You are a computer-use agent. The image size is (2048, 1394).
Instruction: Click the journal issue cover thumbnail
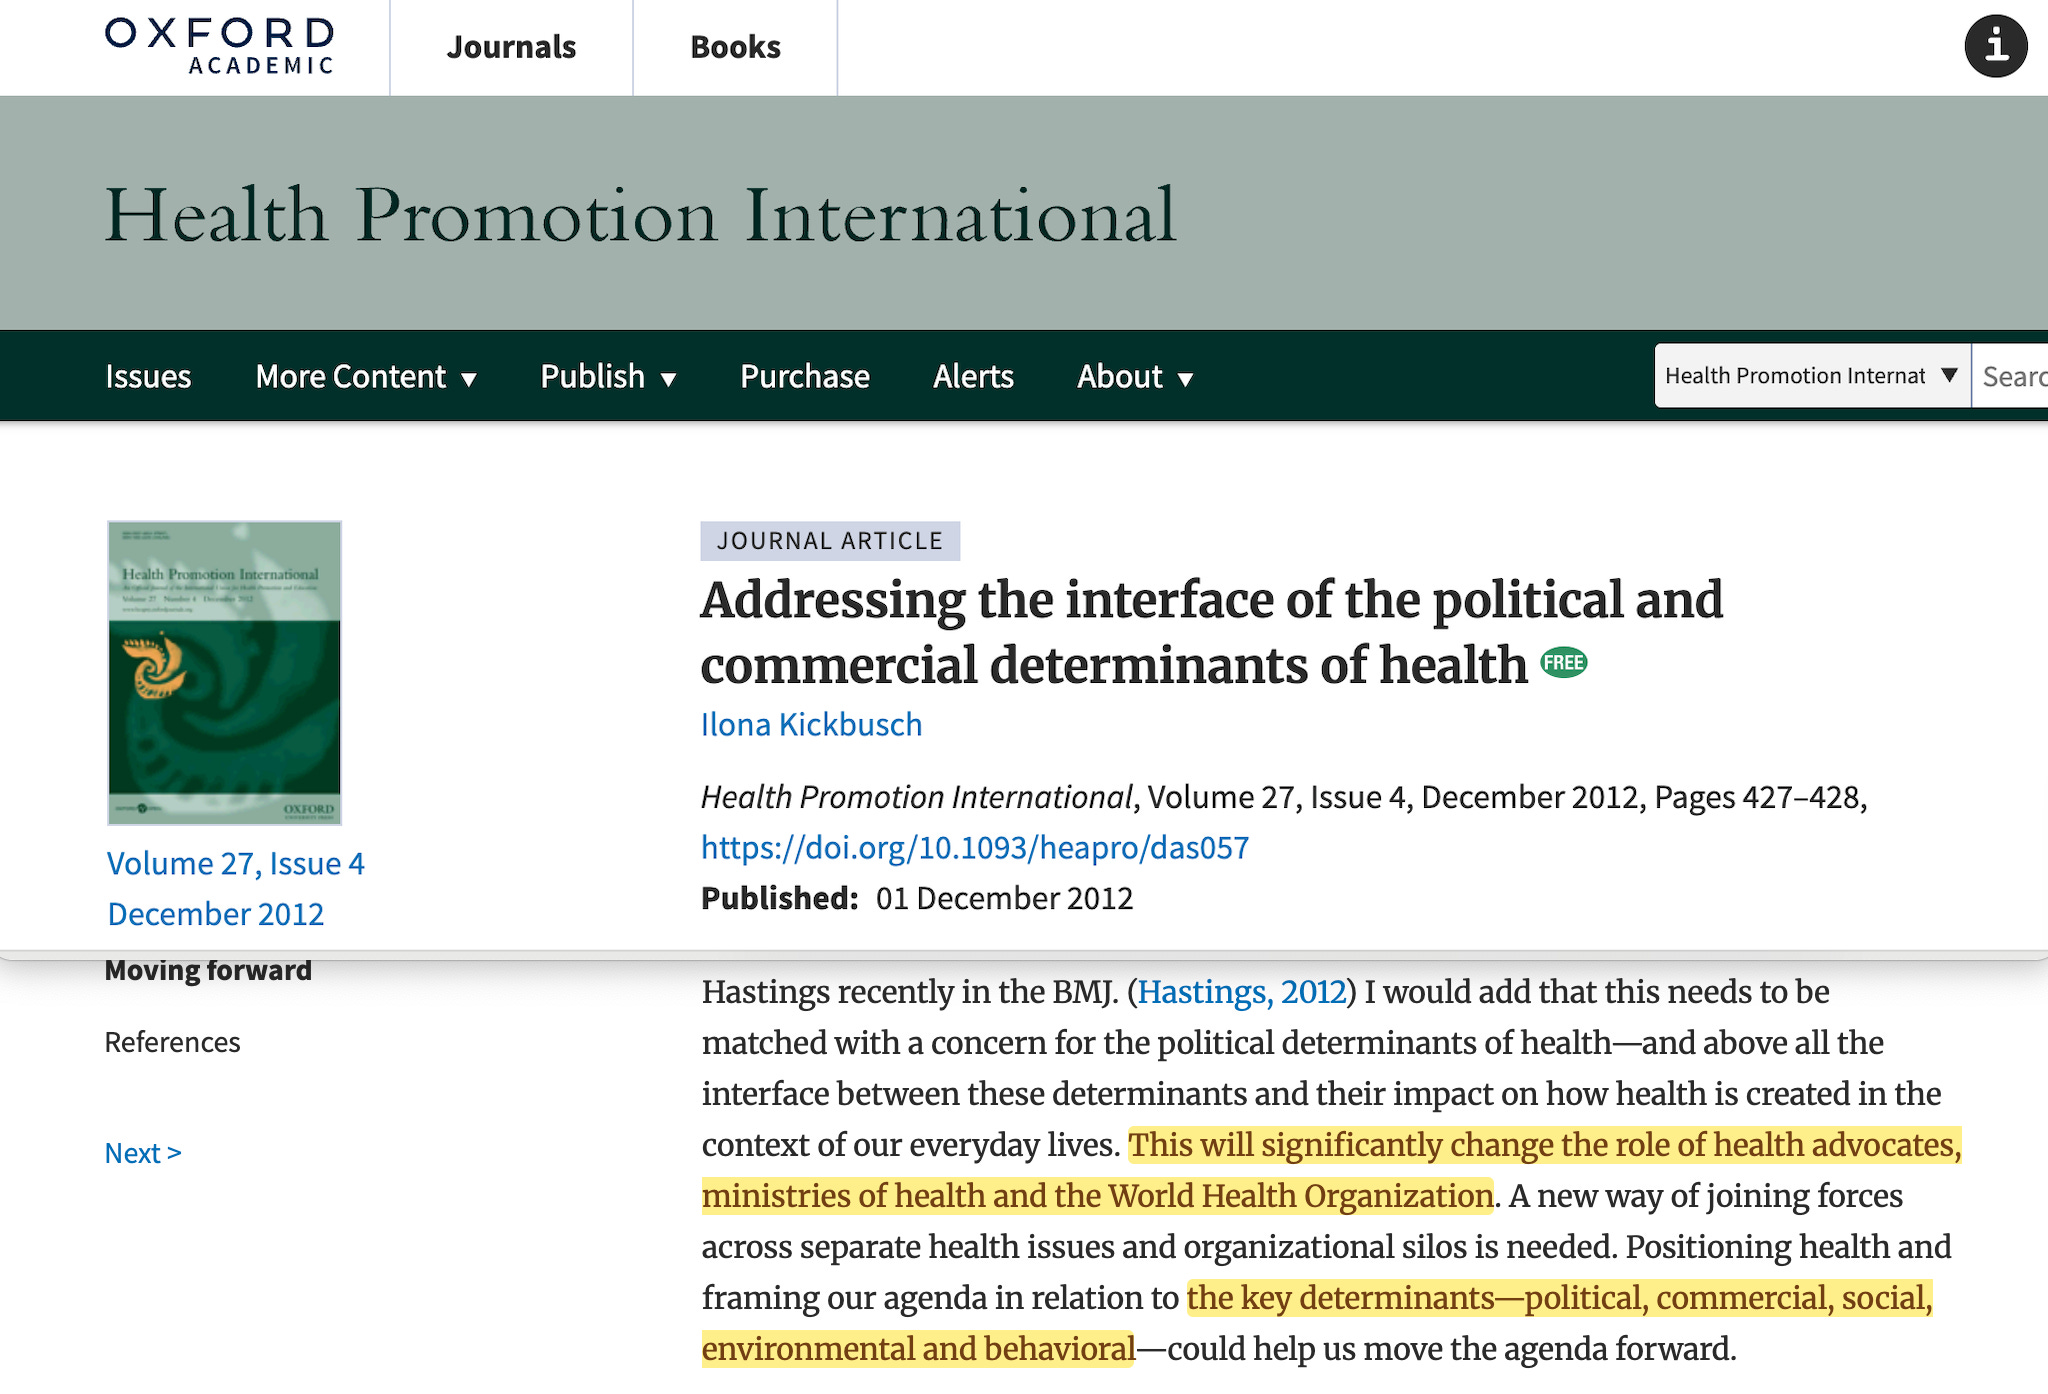pos(224,672)
